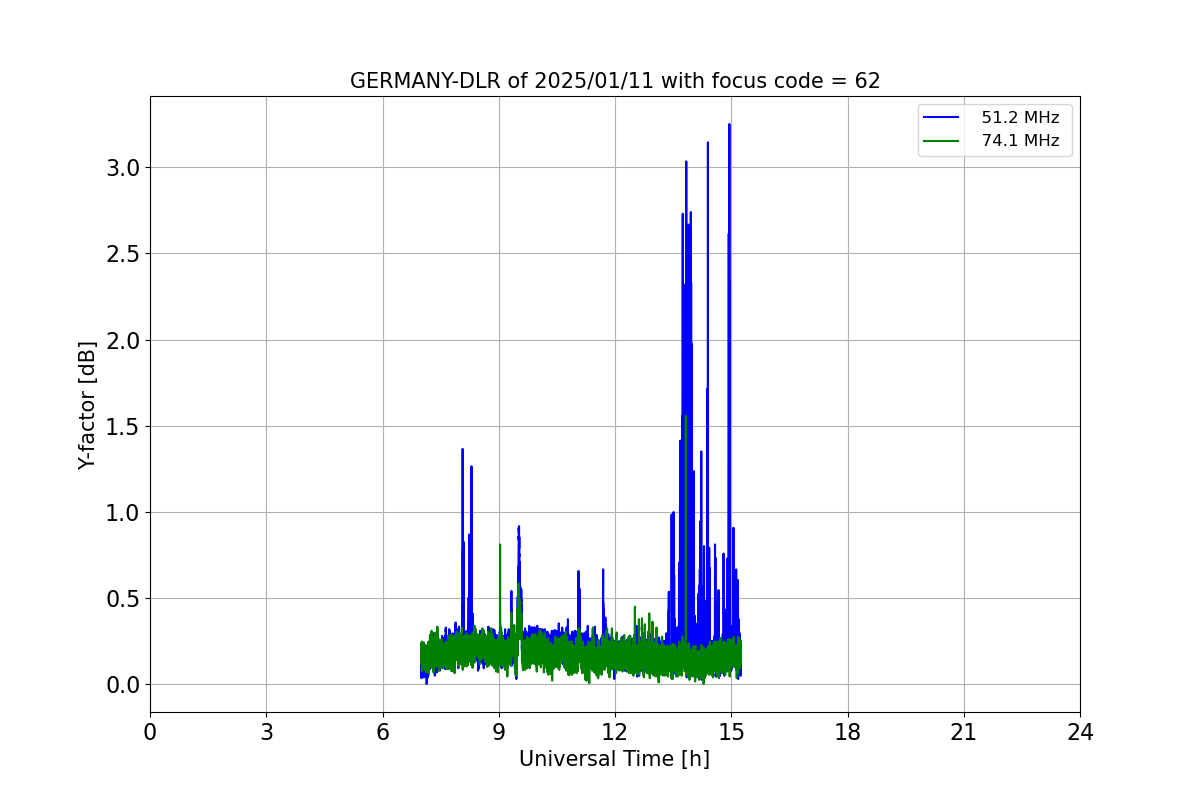Click y-axis tick label 3.0
The image size is (1200, 800).
click(123, 168)
